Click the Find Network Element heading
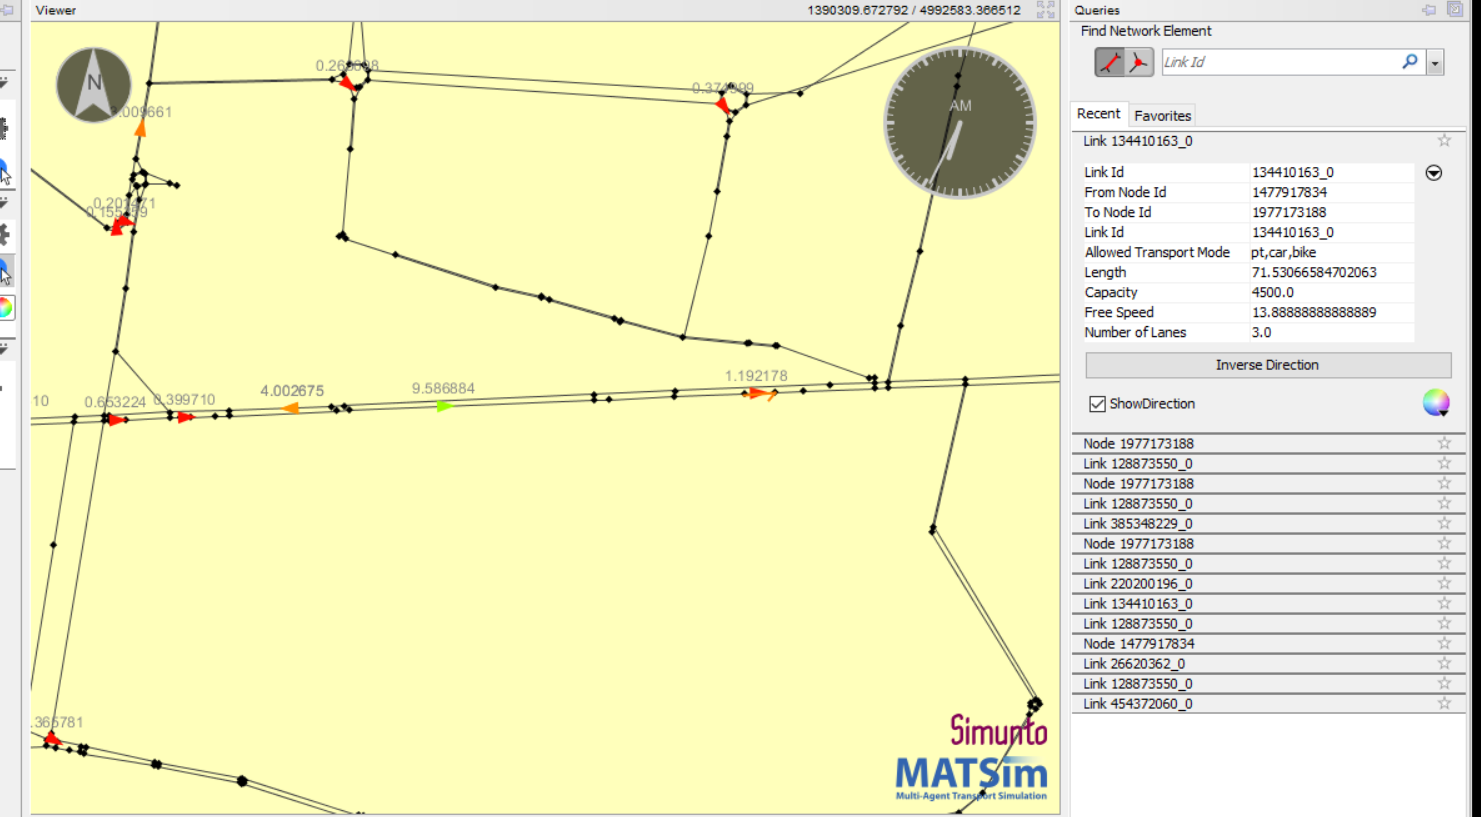 coord(1146,31)
